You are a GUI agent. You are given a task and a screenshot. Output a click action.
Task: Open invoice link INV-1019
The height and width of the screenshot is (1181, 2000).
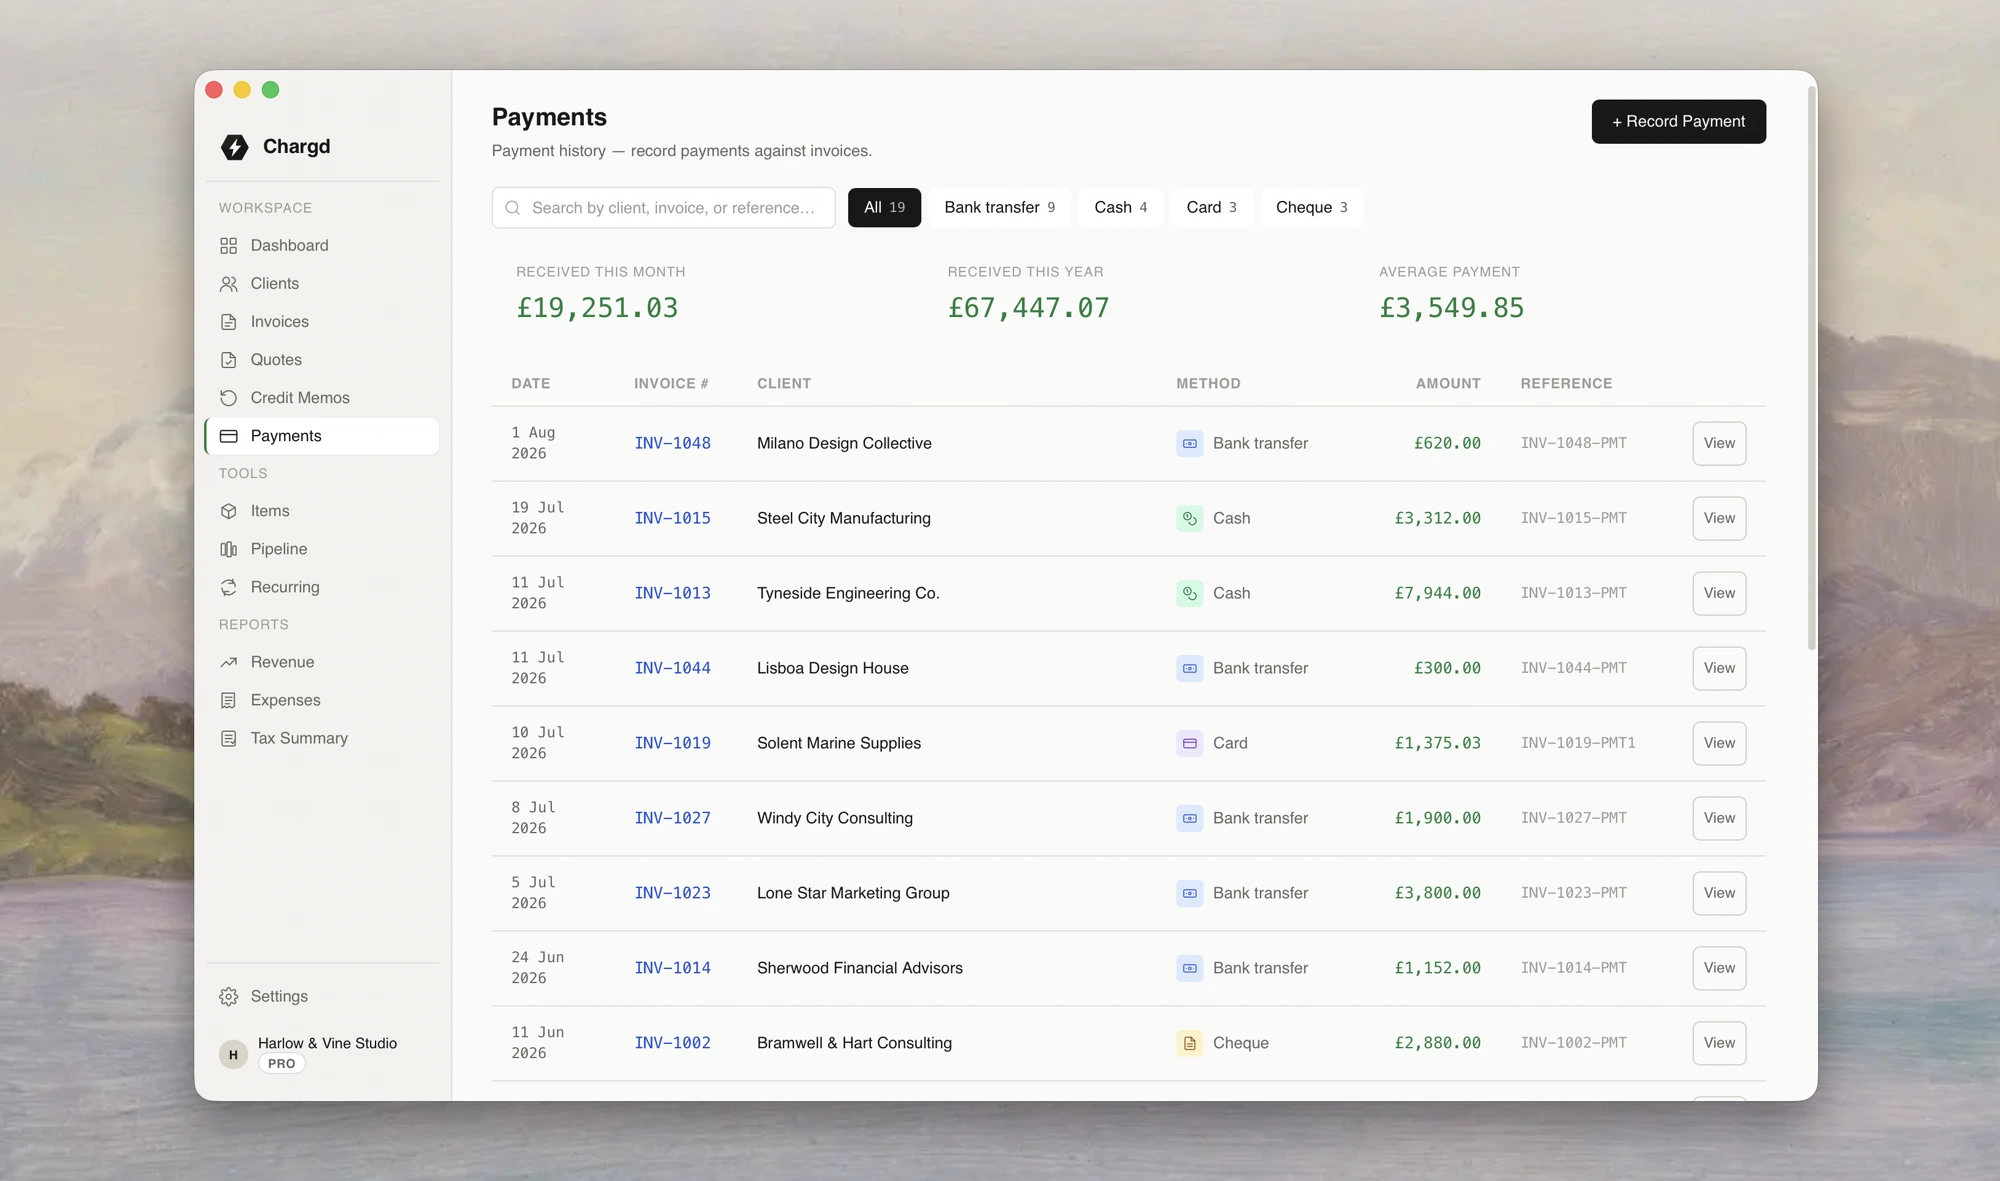pyautogui.click(x=672, y=743)
